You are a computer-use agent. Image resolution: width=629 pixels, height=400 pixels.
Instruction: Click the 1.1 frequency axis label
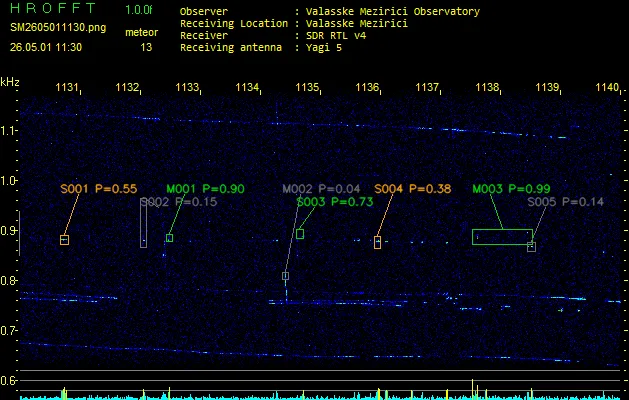point(8,131)
